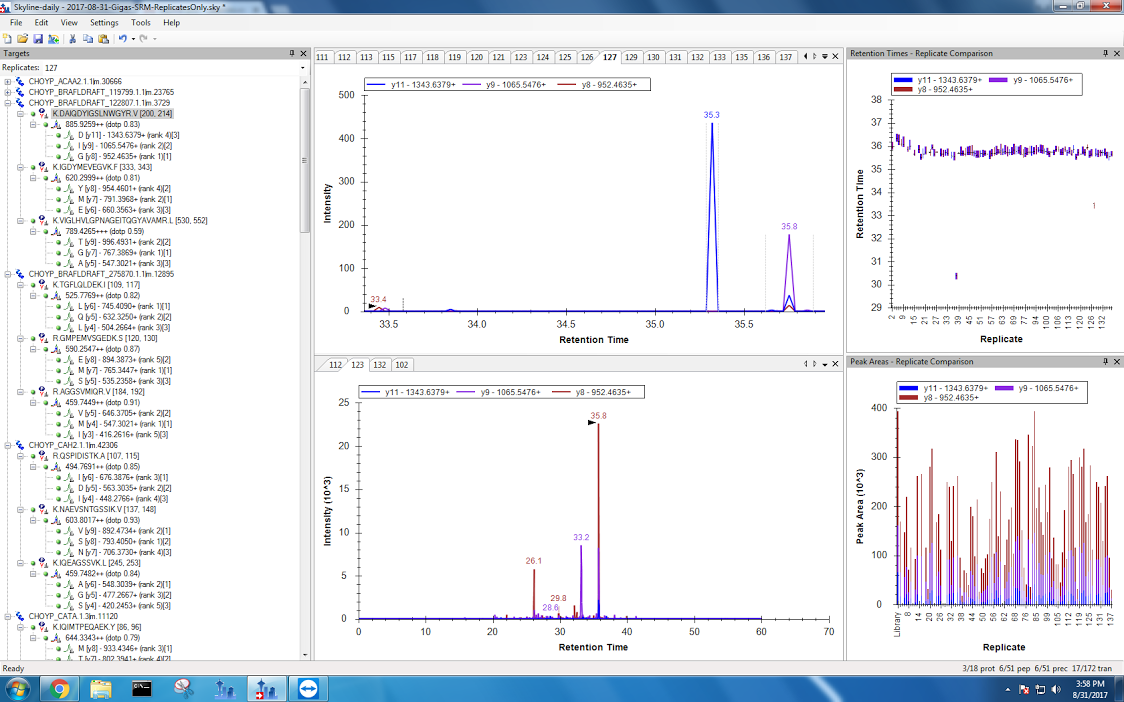Expand the CHOYP_ACAA2.1.1 protein node

pyautogui.click(x=8, y=81)
